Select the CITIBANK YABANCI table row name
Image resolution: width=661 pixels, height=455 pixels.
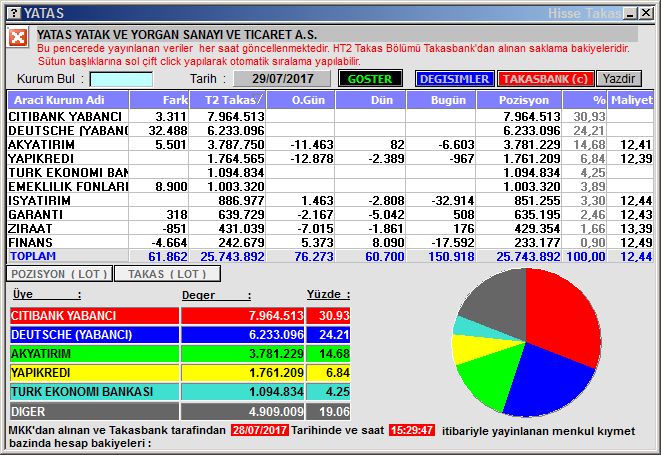pyautogui.click(x=65, y=117)
